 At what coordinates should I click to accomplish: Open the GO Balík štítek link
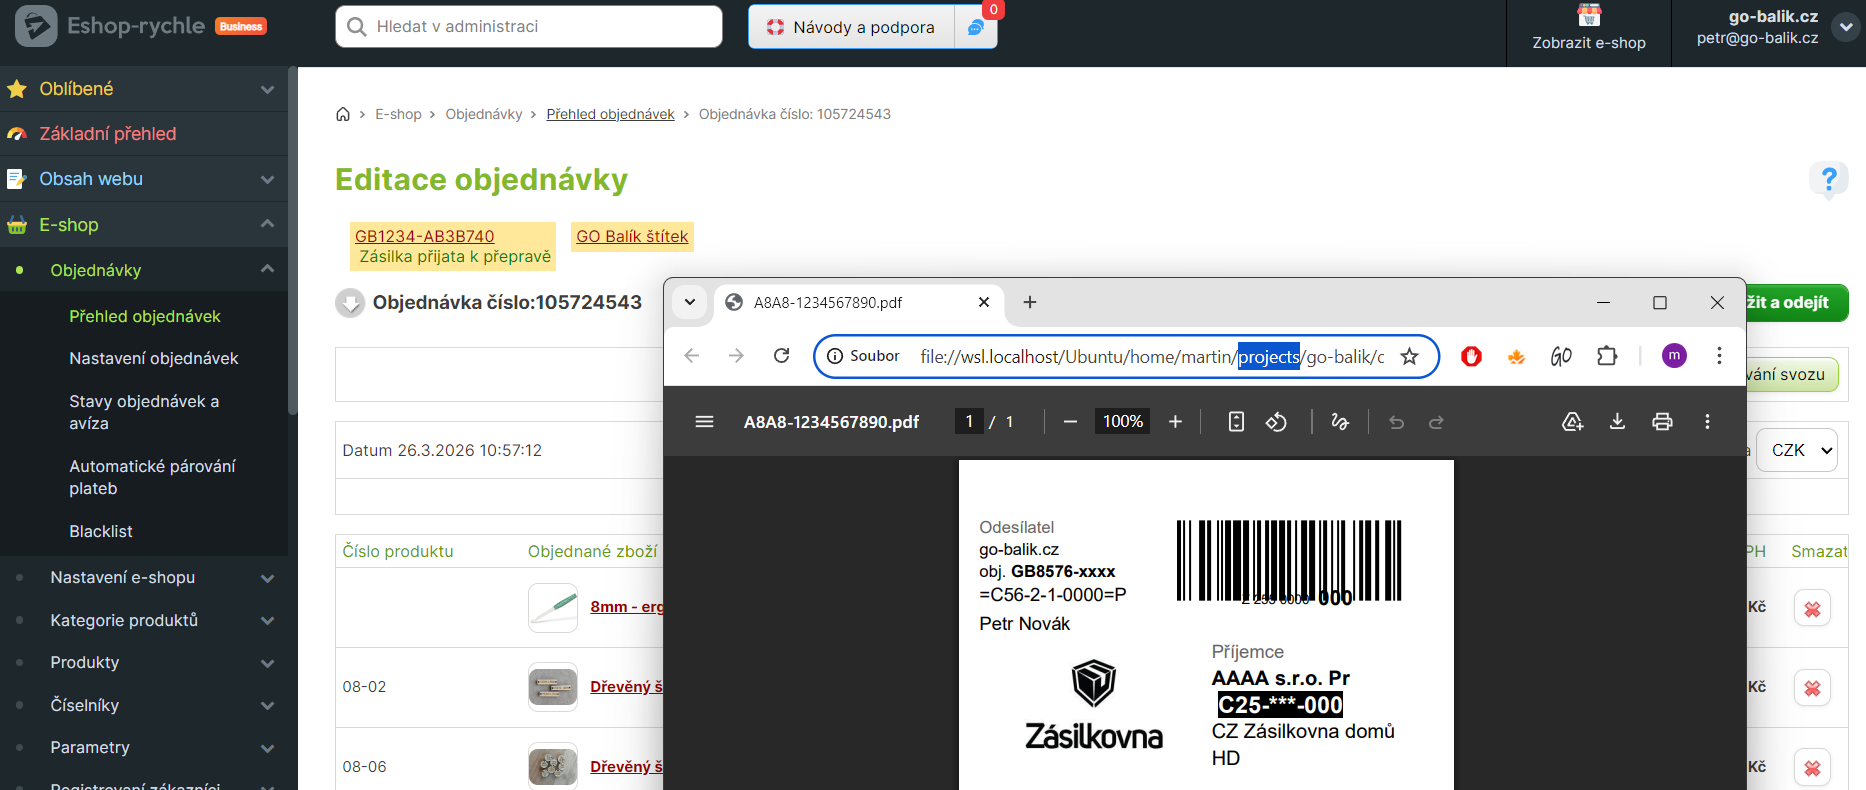pyautogui.click(x=632, y=237)
